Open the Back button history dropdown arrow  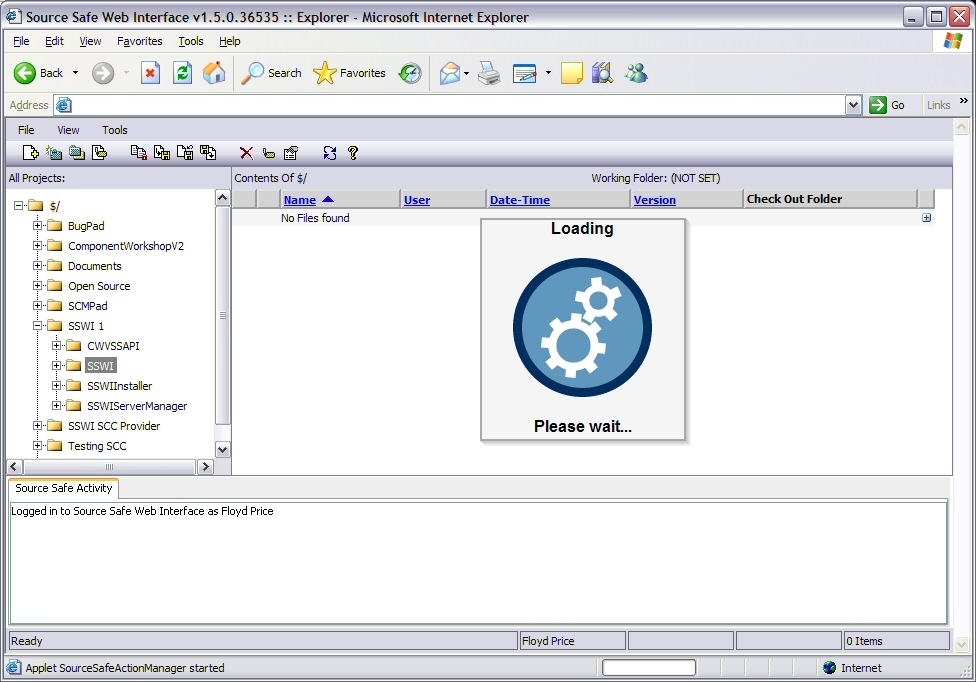(x=75, y=73)
